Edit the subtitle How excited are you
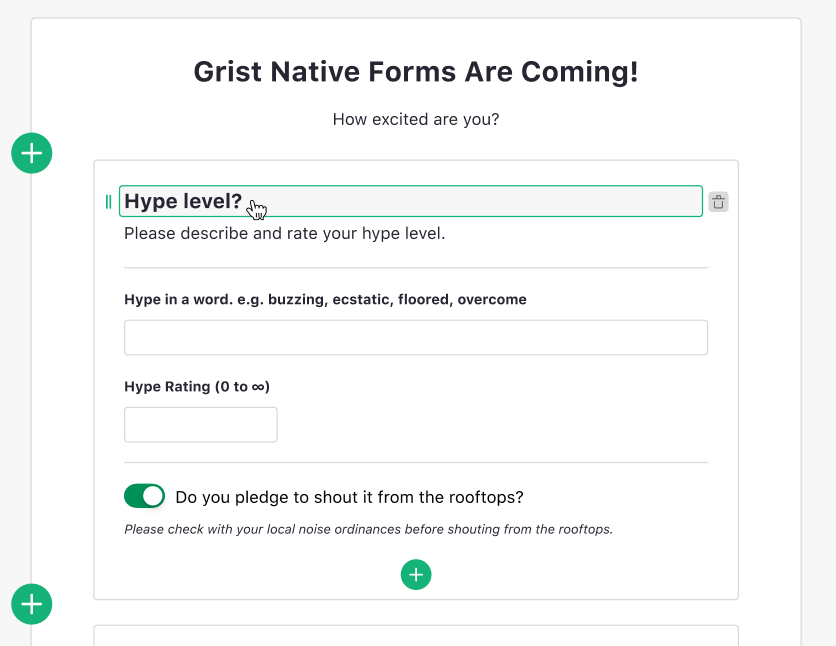Image resolution: width=836 pixels, height=646 pixels. tap(416, 119)
